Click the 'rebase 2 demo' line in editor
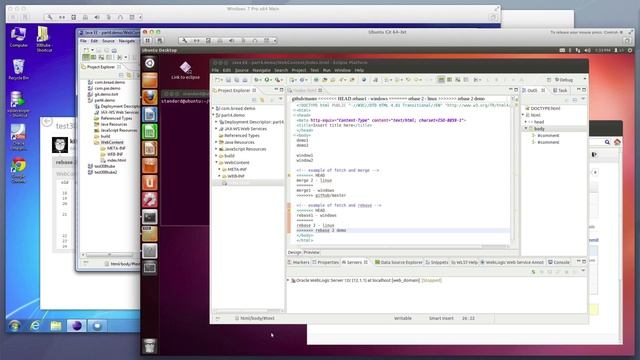The width and height of the screenshot is (640, 360). coord(321,231)
